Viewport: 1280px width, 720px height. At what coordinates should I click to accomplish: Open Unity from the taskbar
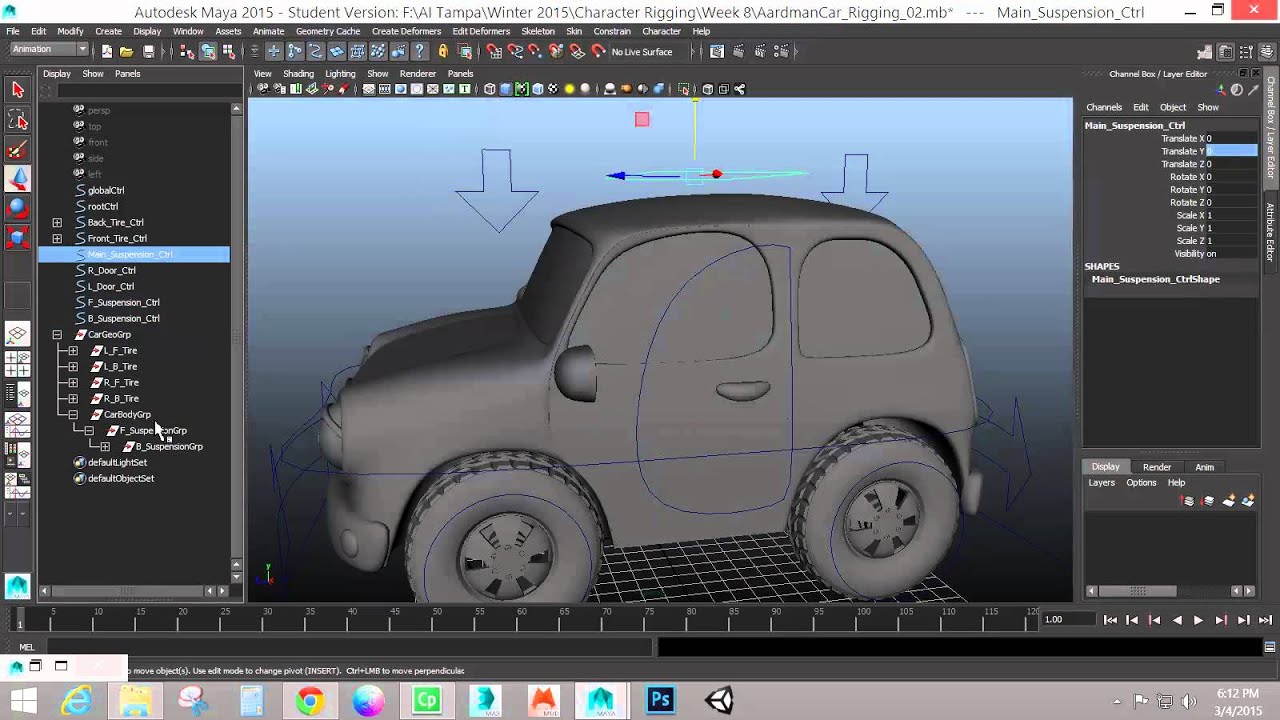click(718, 700)
